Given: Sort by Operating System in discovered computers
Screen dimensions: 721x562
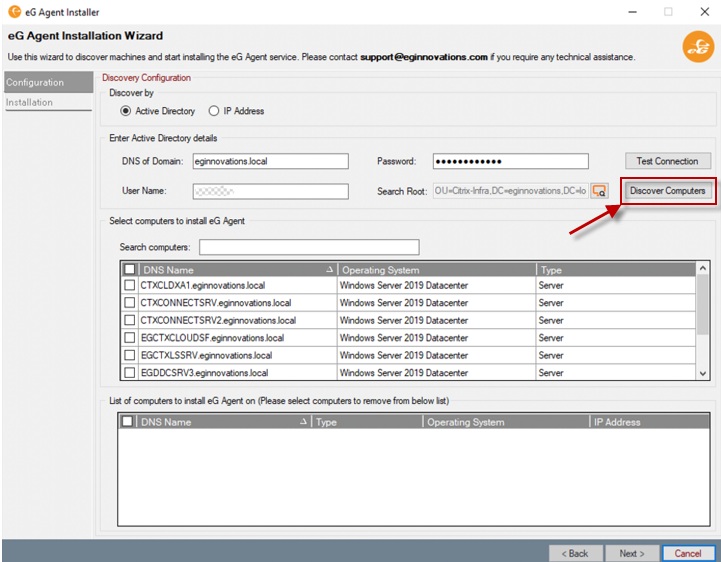Looking at the screenshot, I should coord(437,270).
